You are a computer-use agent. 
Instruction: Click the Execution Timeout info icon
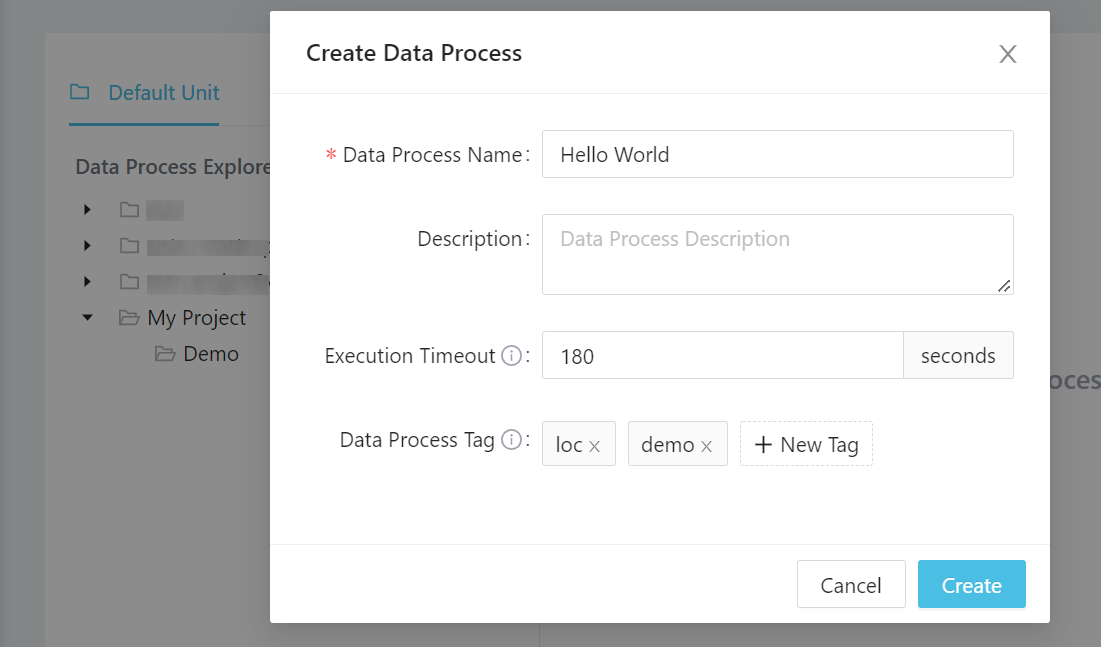(x=511, y=356)
